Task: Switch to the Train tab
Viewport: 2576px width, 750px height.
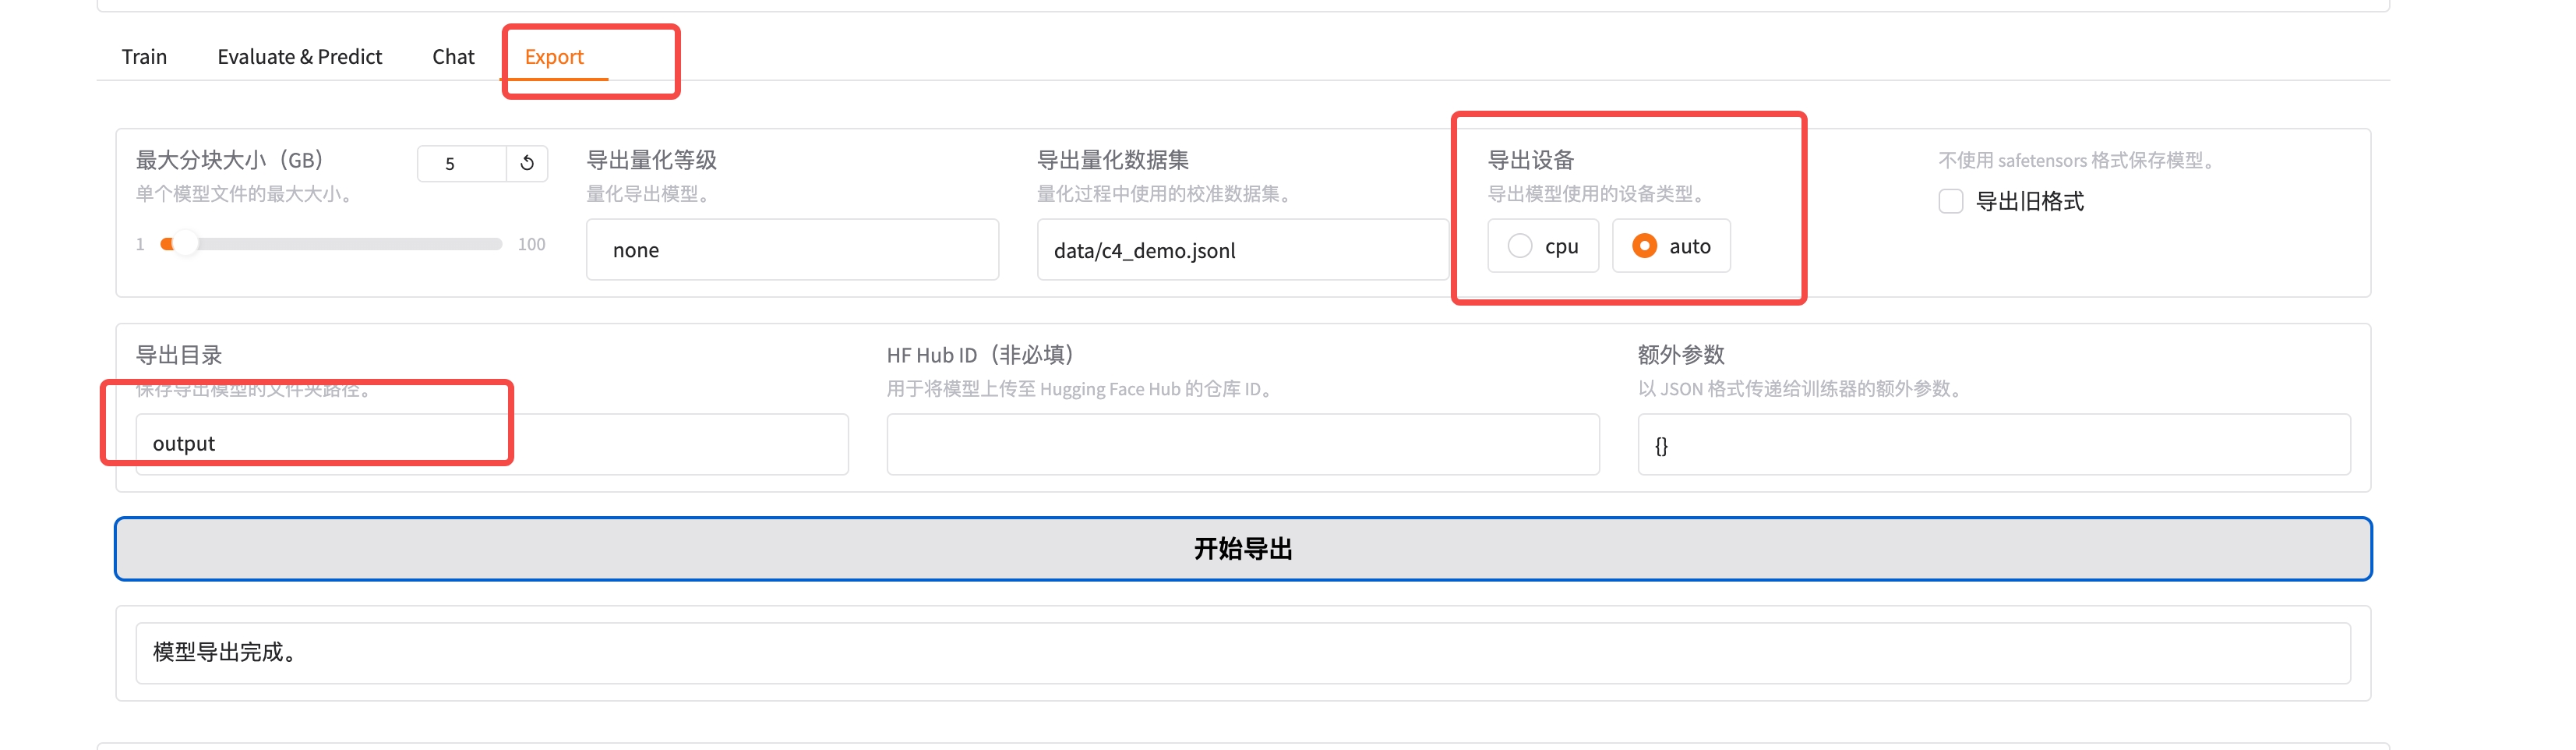Action: [144, 57]
